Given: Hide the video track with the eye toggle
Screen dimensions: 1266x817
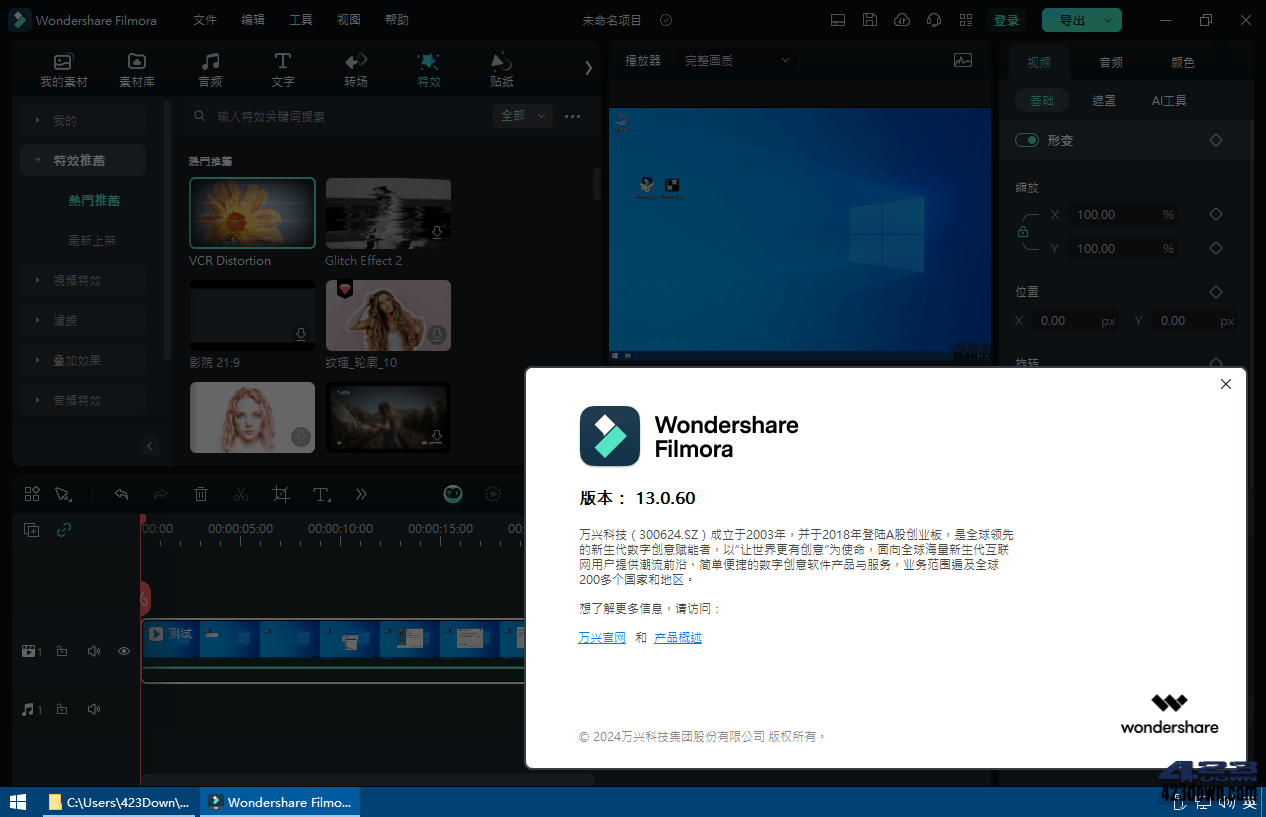Looking at the screenshot, I should click(123, 650).
